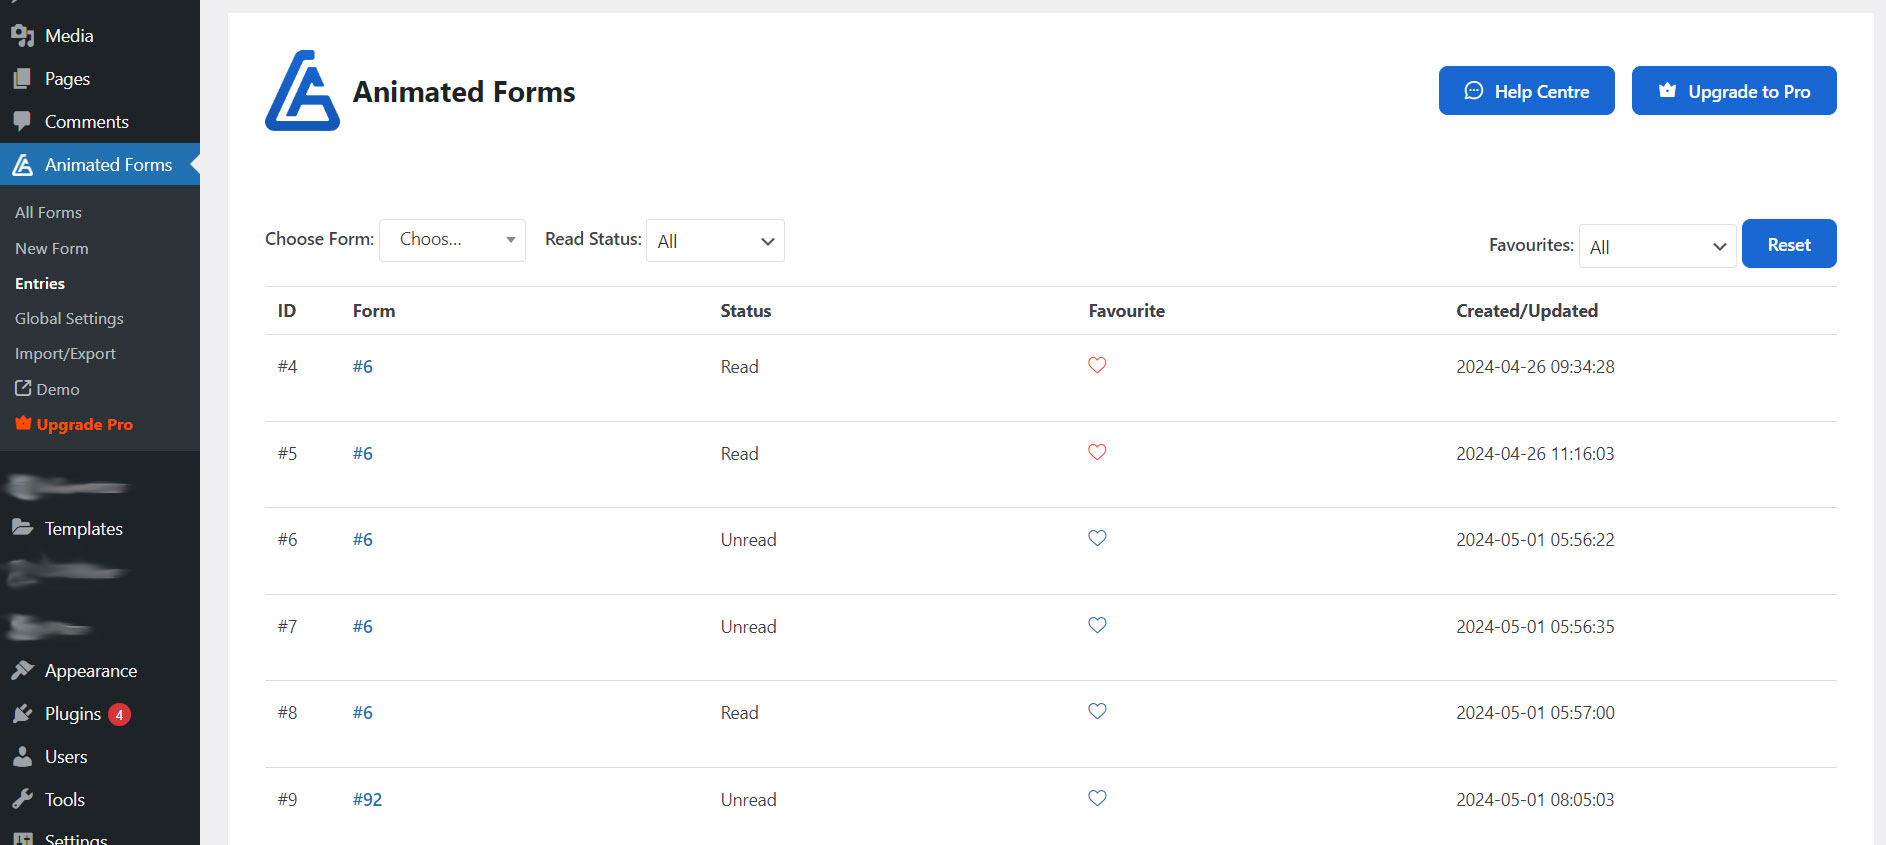Click the Tools menu label
Viewport: 1886px width, 845px height.
click(x=65, y=800)
